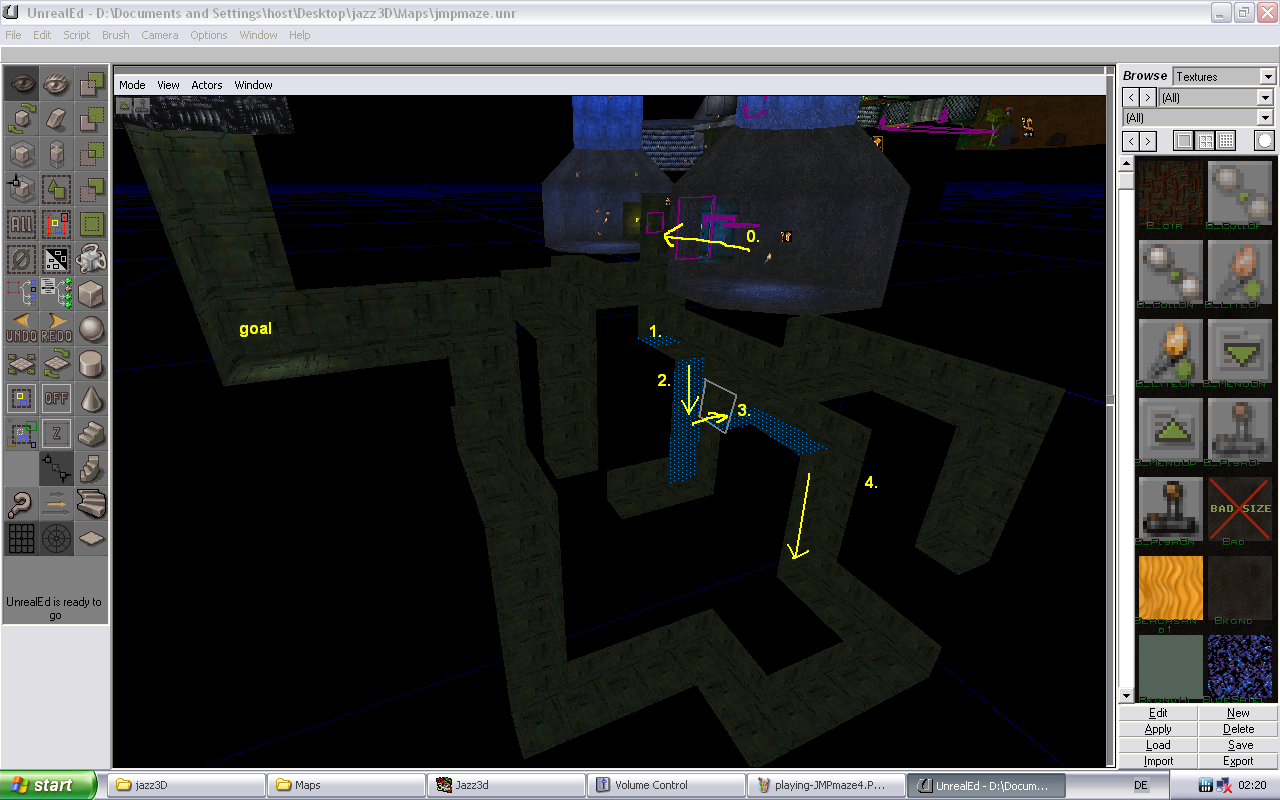
Task: Build a sphere brush from the toolbox
Action: pos(91,330)
